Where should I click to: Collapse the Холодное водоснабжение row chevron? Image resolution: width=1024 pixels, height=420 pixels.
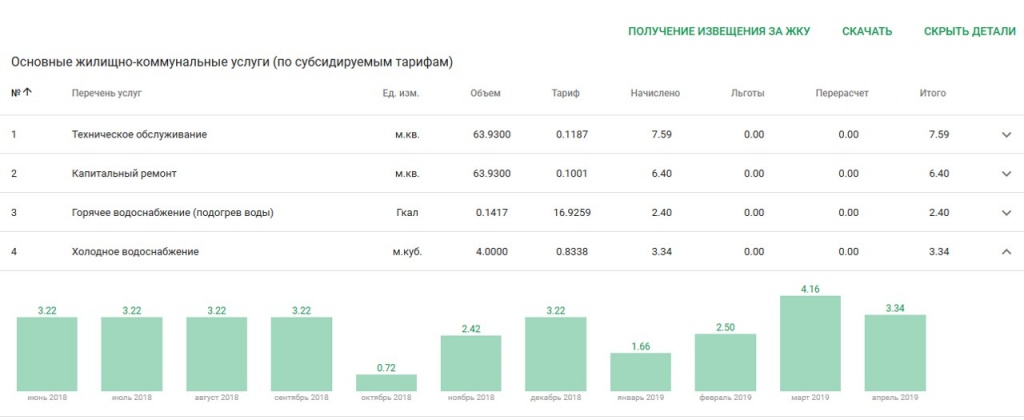(x=1006, y=252)
